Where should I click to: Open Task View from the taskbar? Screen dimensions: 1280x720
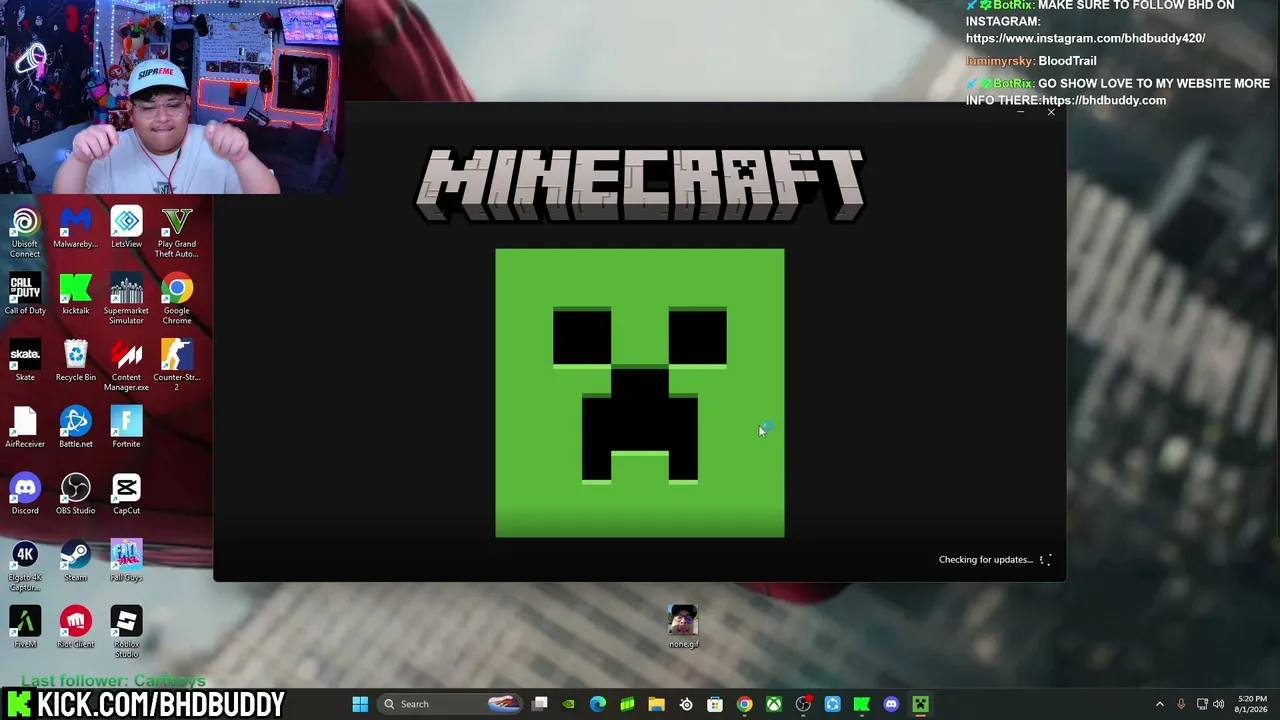coord(540,704)
